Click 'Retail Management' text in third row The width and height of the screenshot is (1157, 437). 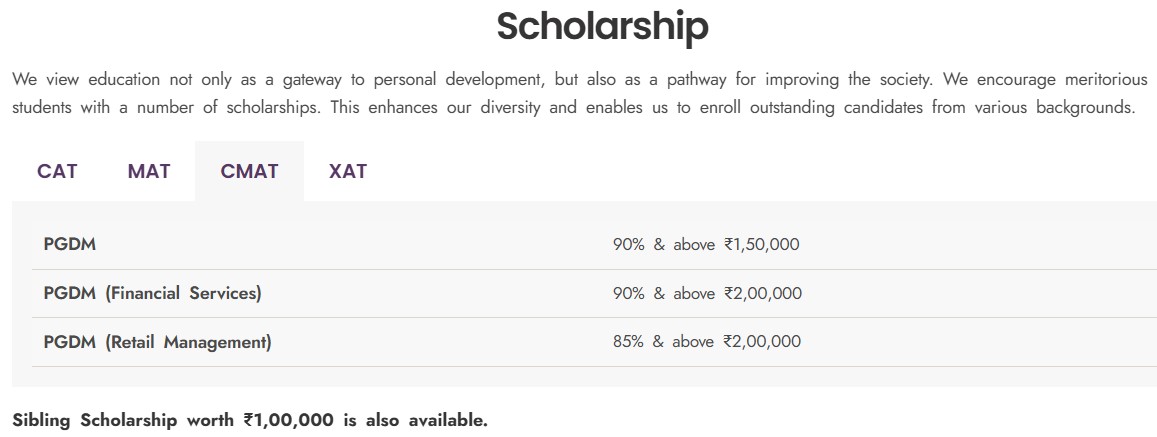pos(187,342)
